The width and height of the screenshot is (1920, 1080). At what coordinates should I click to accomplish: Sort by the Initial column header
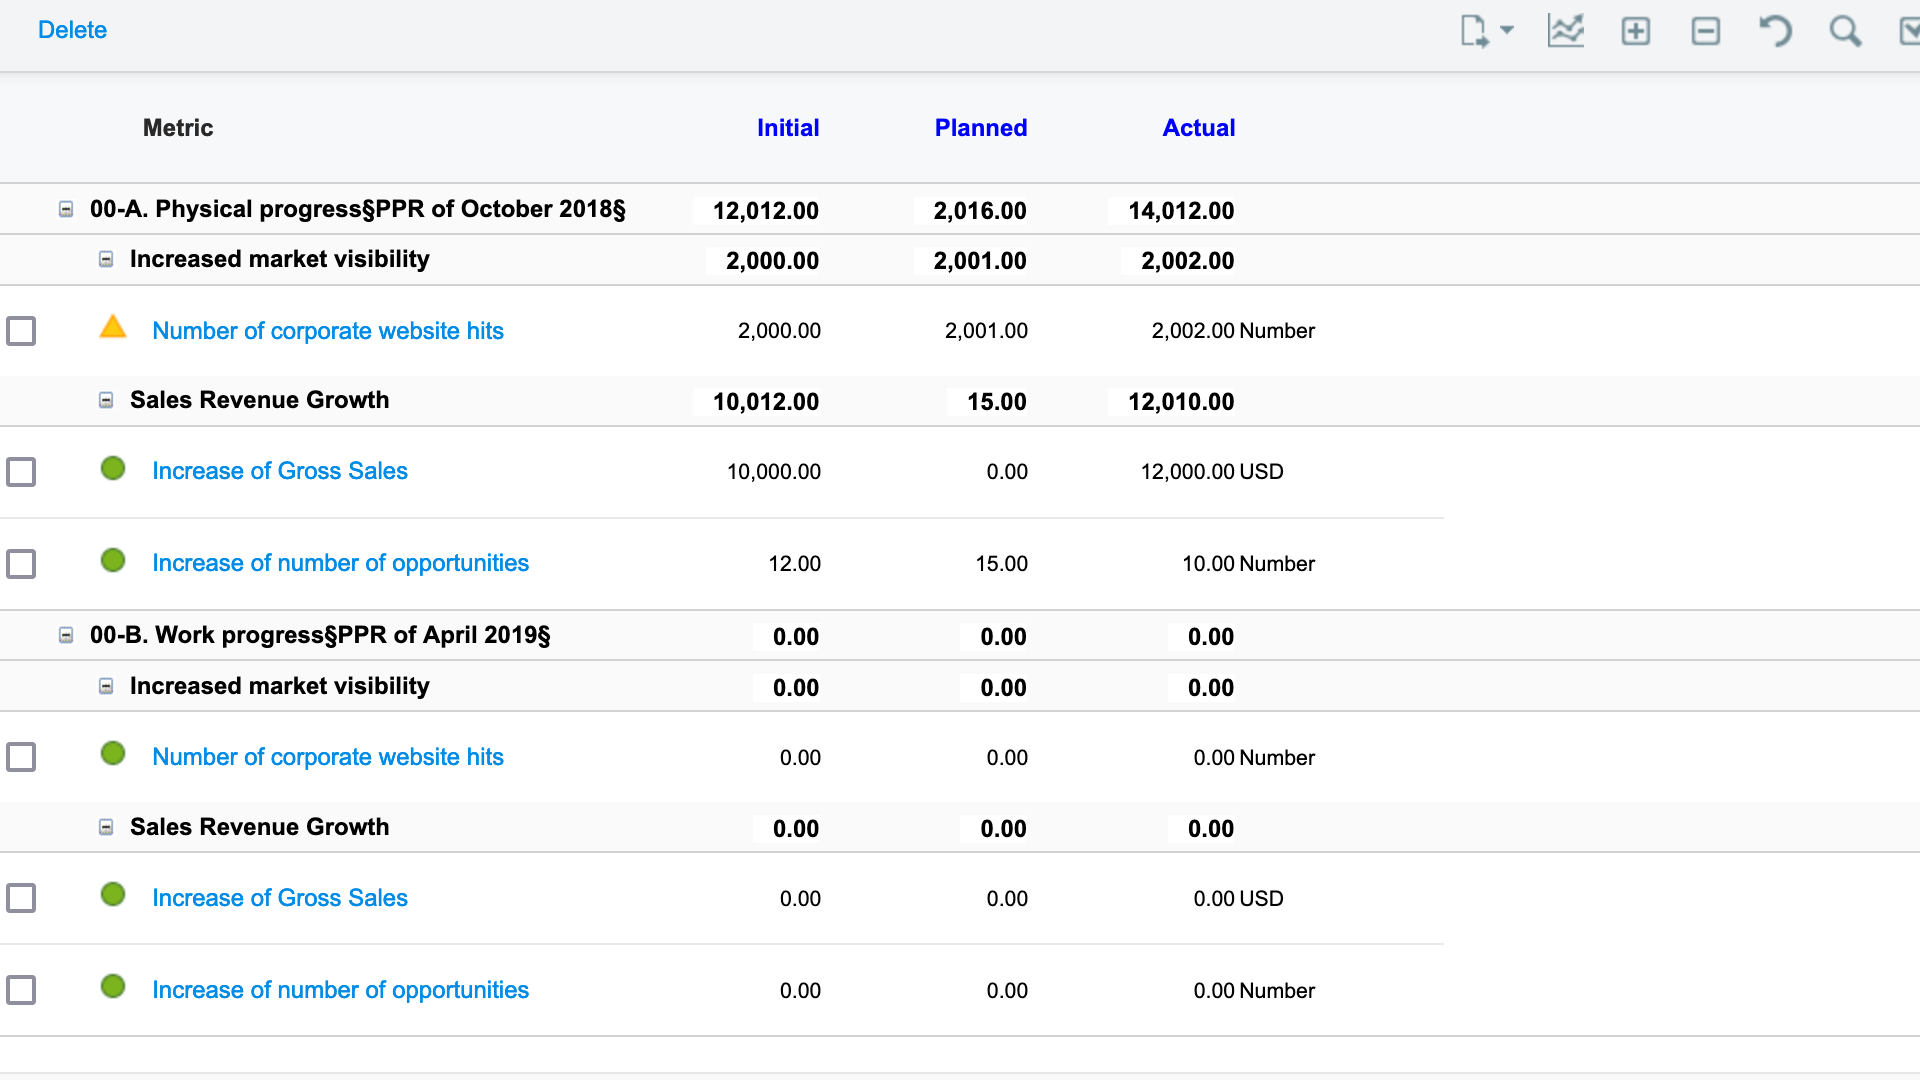tap(787, 128)
